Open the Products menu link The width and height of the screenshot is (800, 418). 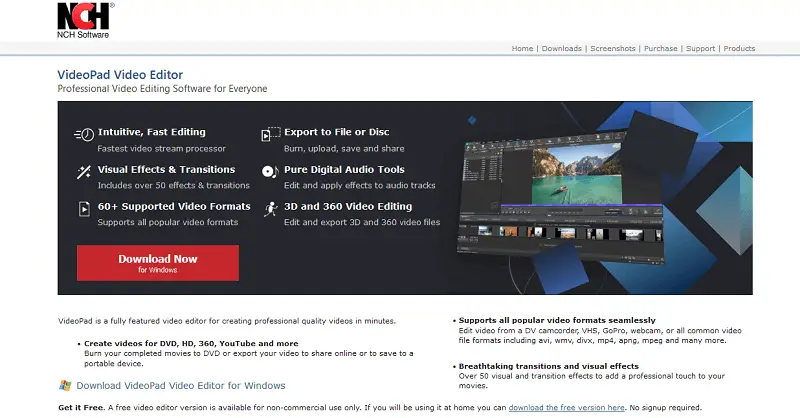739,48
